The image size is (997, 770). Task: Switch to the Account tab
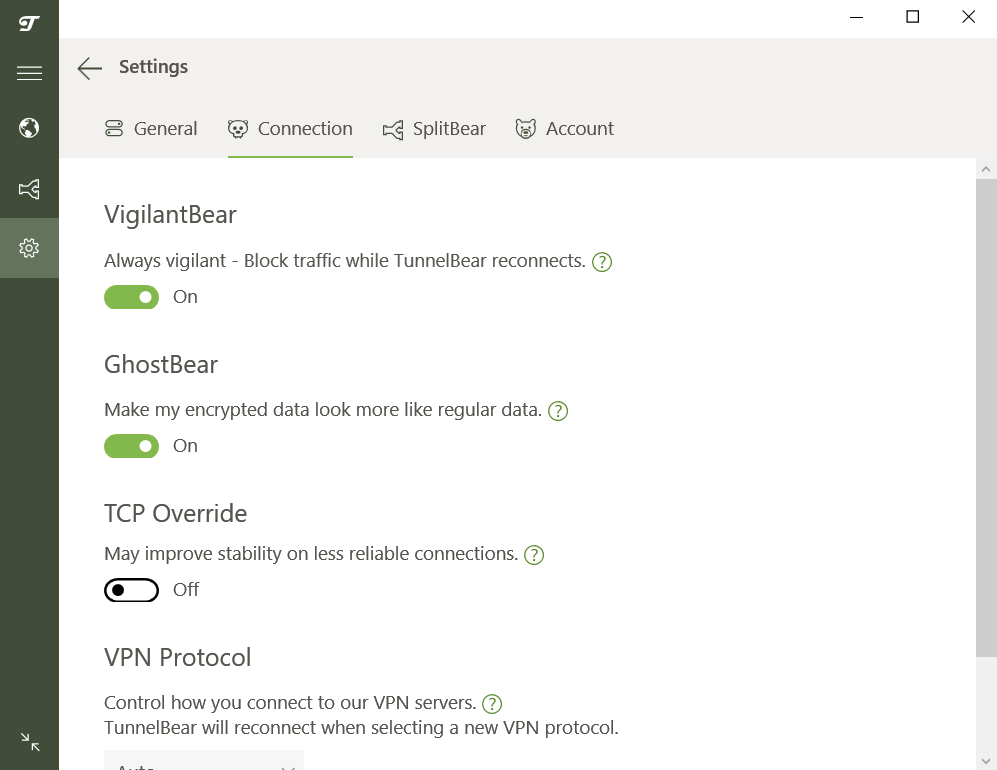click(x=565, y=129)
